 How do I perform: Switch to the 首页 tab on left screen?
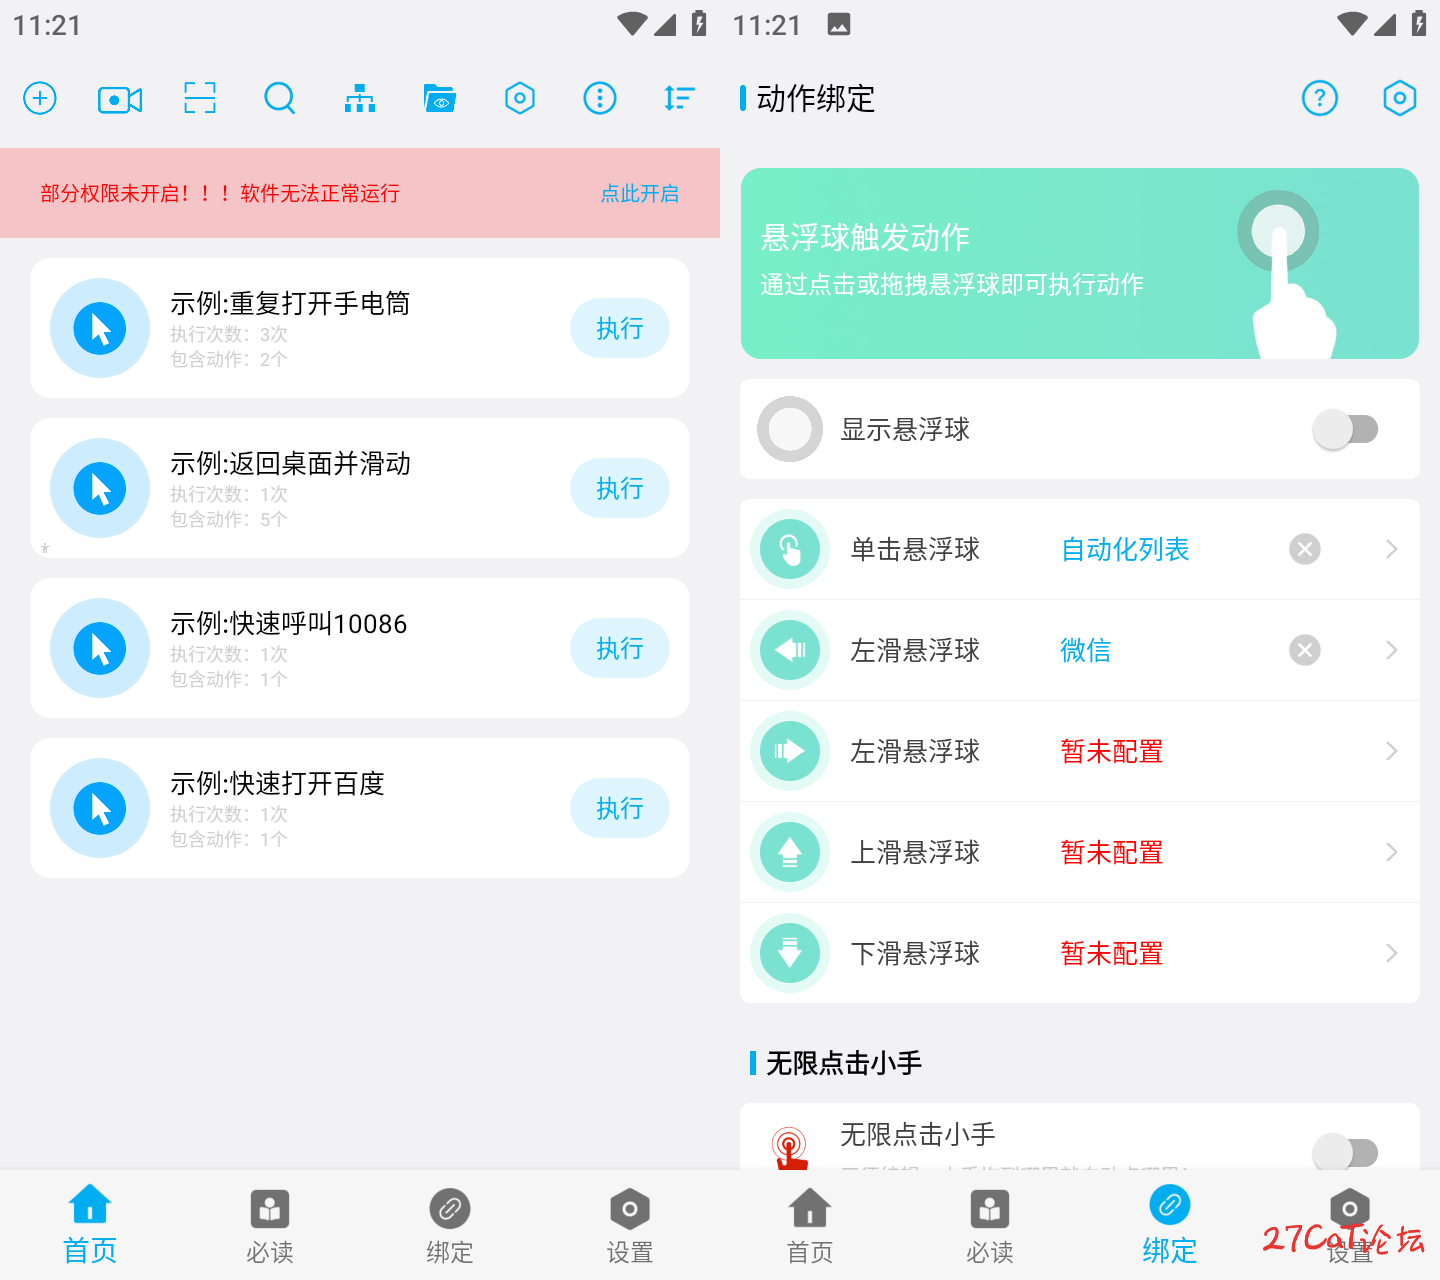[x=90, y=1226]
